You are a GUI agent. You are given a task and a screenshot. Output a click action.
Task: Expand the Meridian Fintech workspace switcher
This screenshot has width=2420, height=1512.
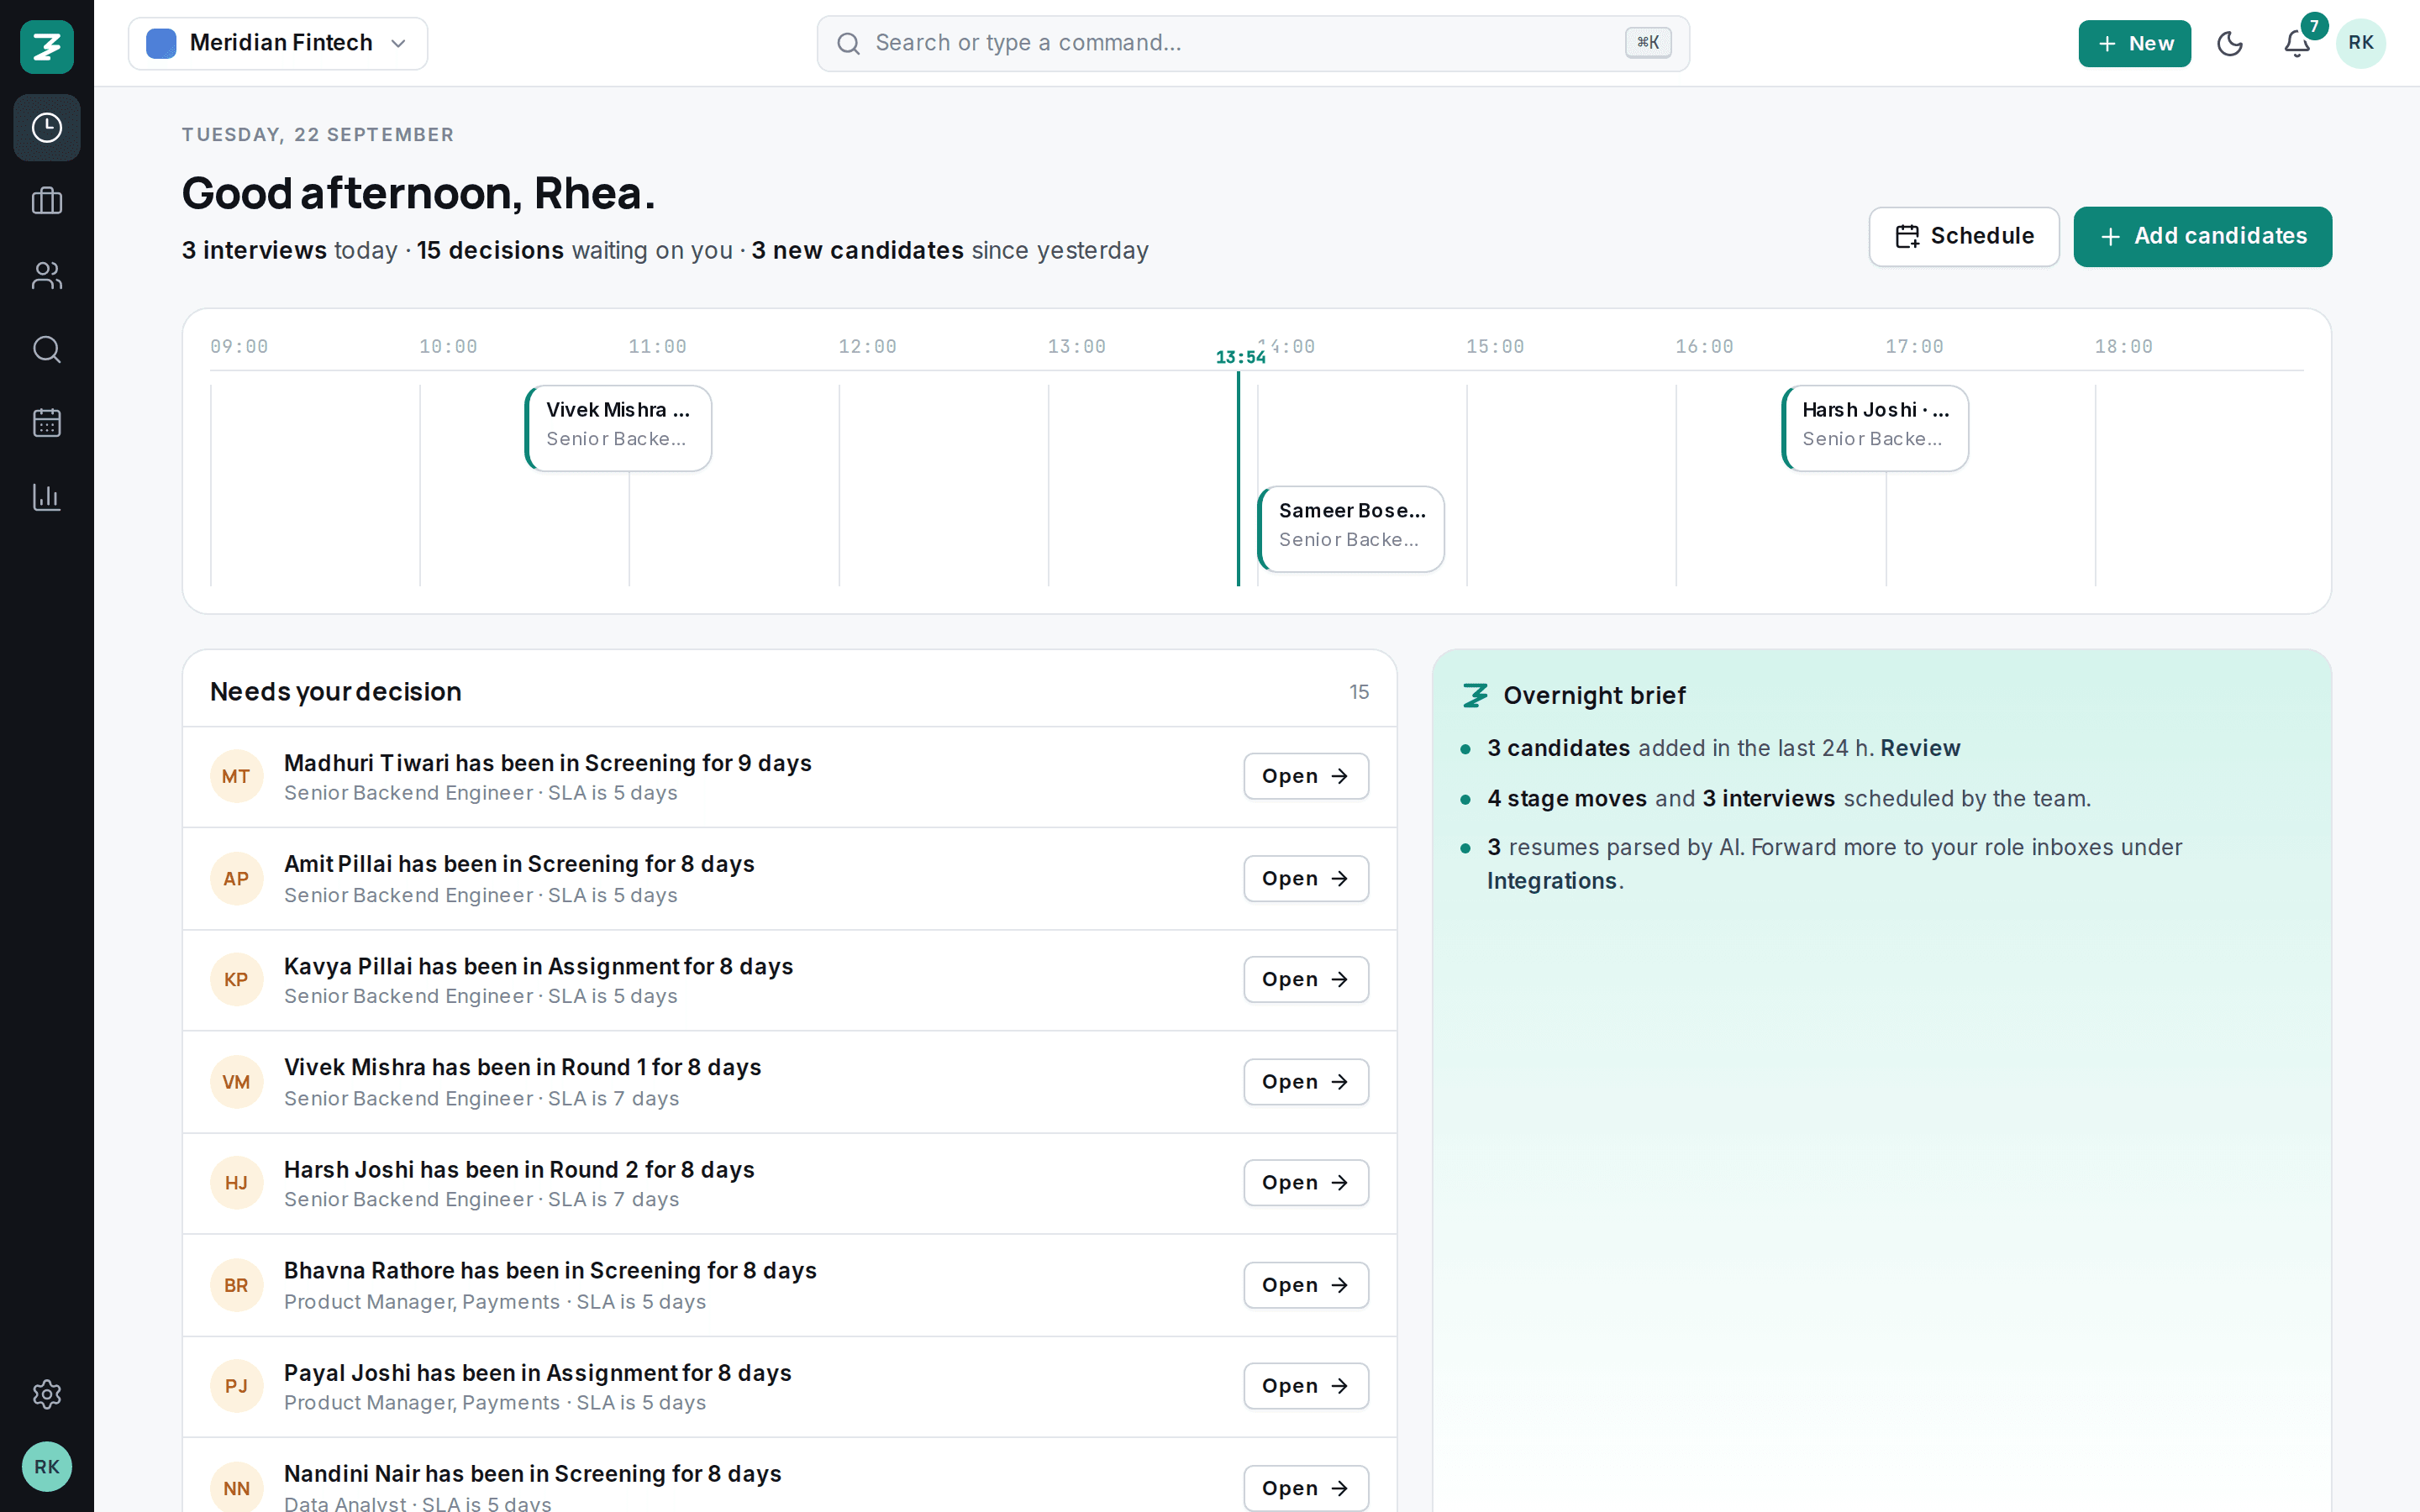point(278,43)
